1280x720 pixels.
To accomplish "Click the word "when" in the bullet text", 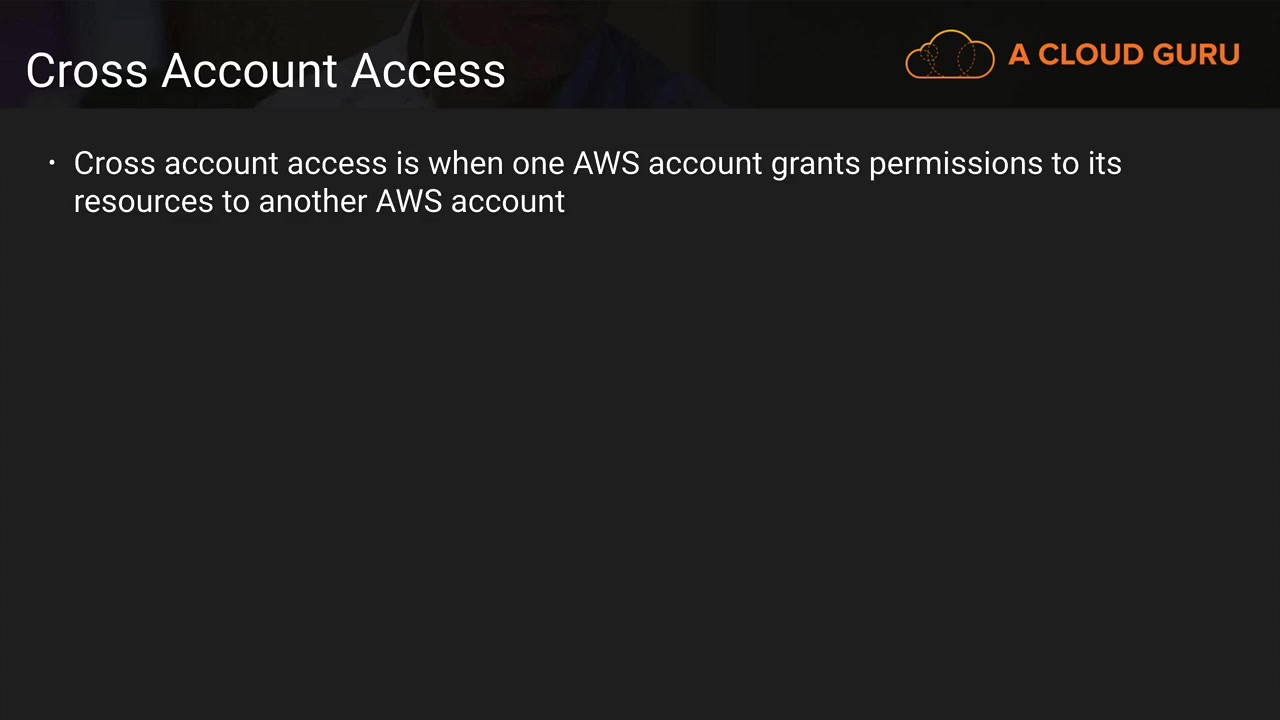I will point(465,163).
